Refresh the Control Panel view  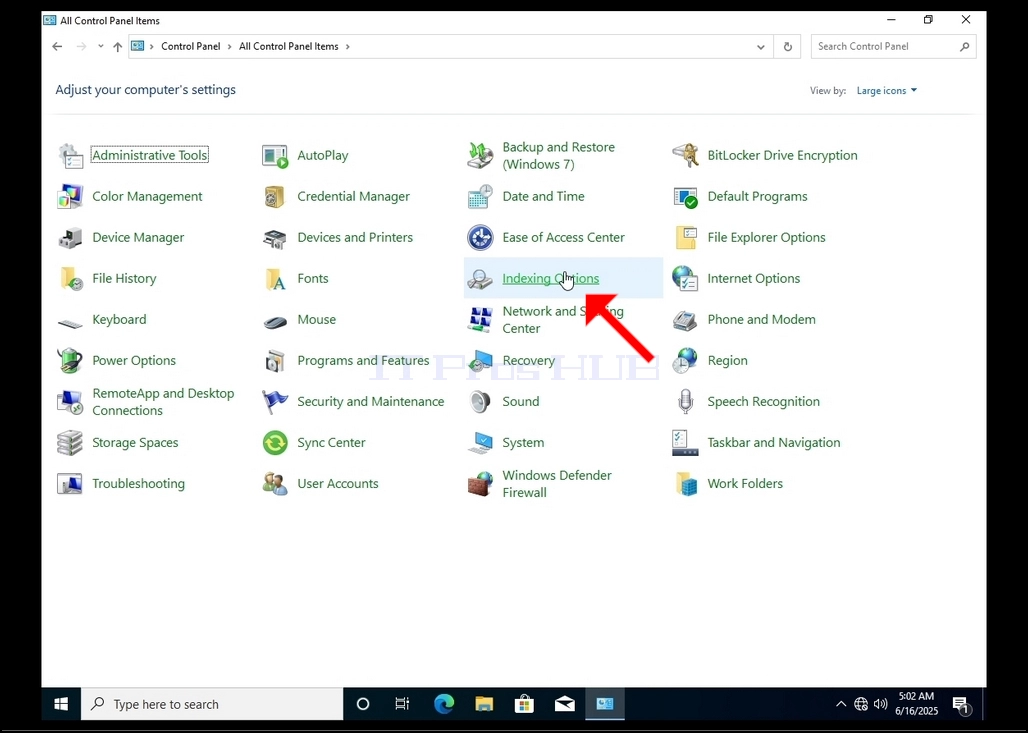[787, 47]
